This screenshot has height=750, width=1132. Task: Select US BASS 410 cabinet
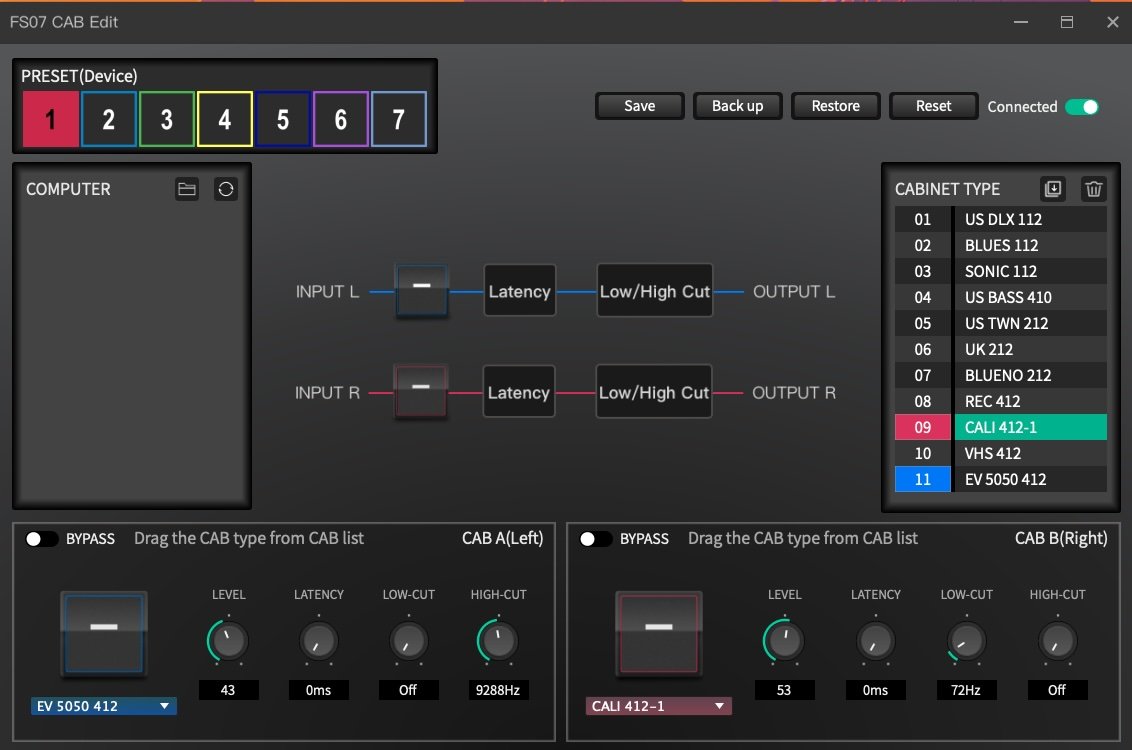1001,297
